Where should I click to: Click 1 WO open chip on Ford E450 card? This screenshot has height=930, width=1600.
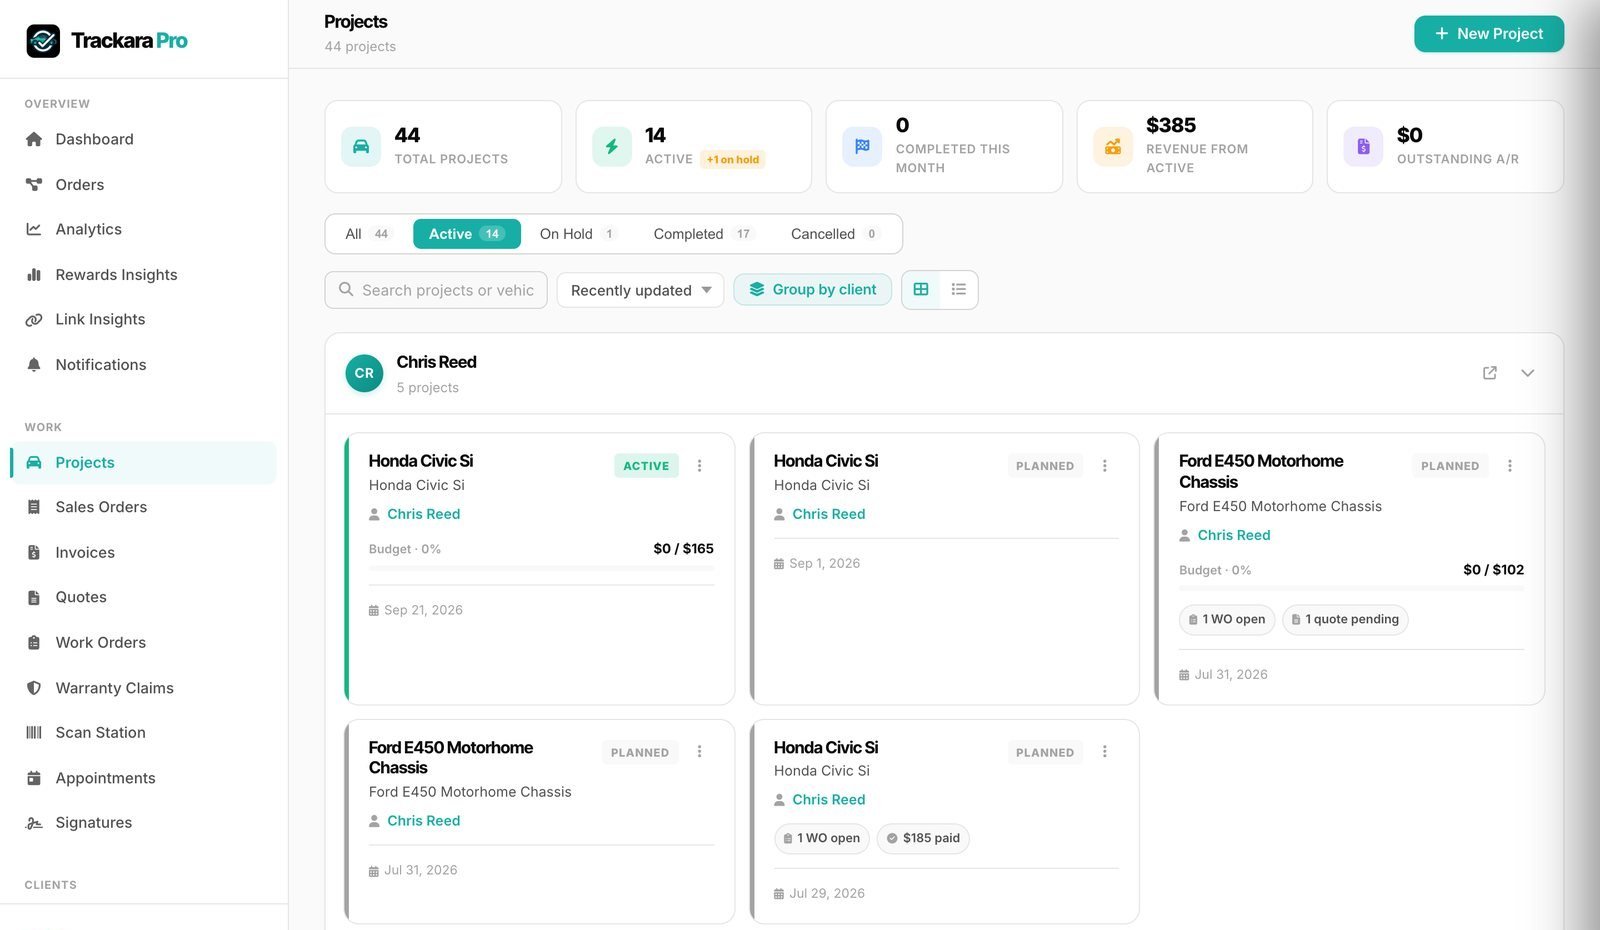point(1227,620)
